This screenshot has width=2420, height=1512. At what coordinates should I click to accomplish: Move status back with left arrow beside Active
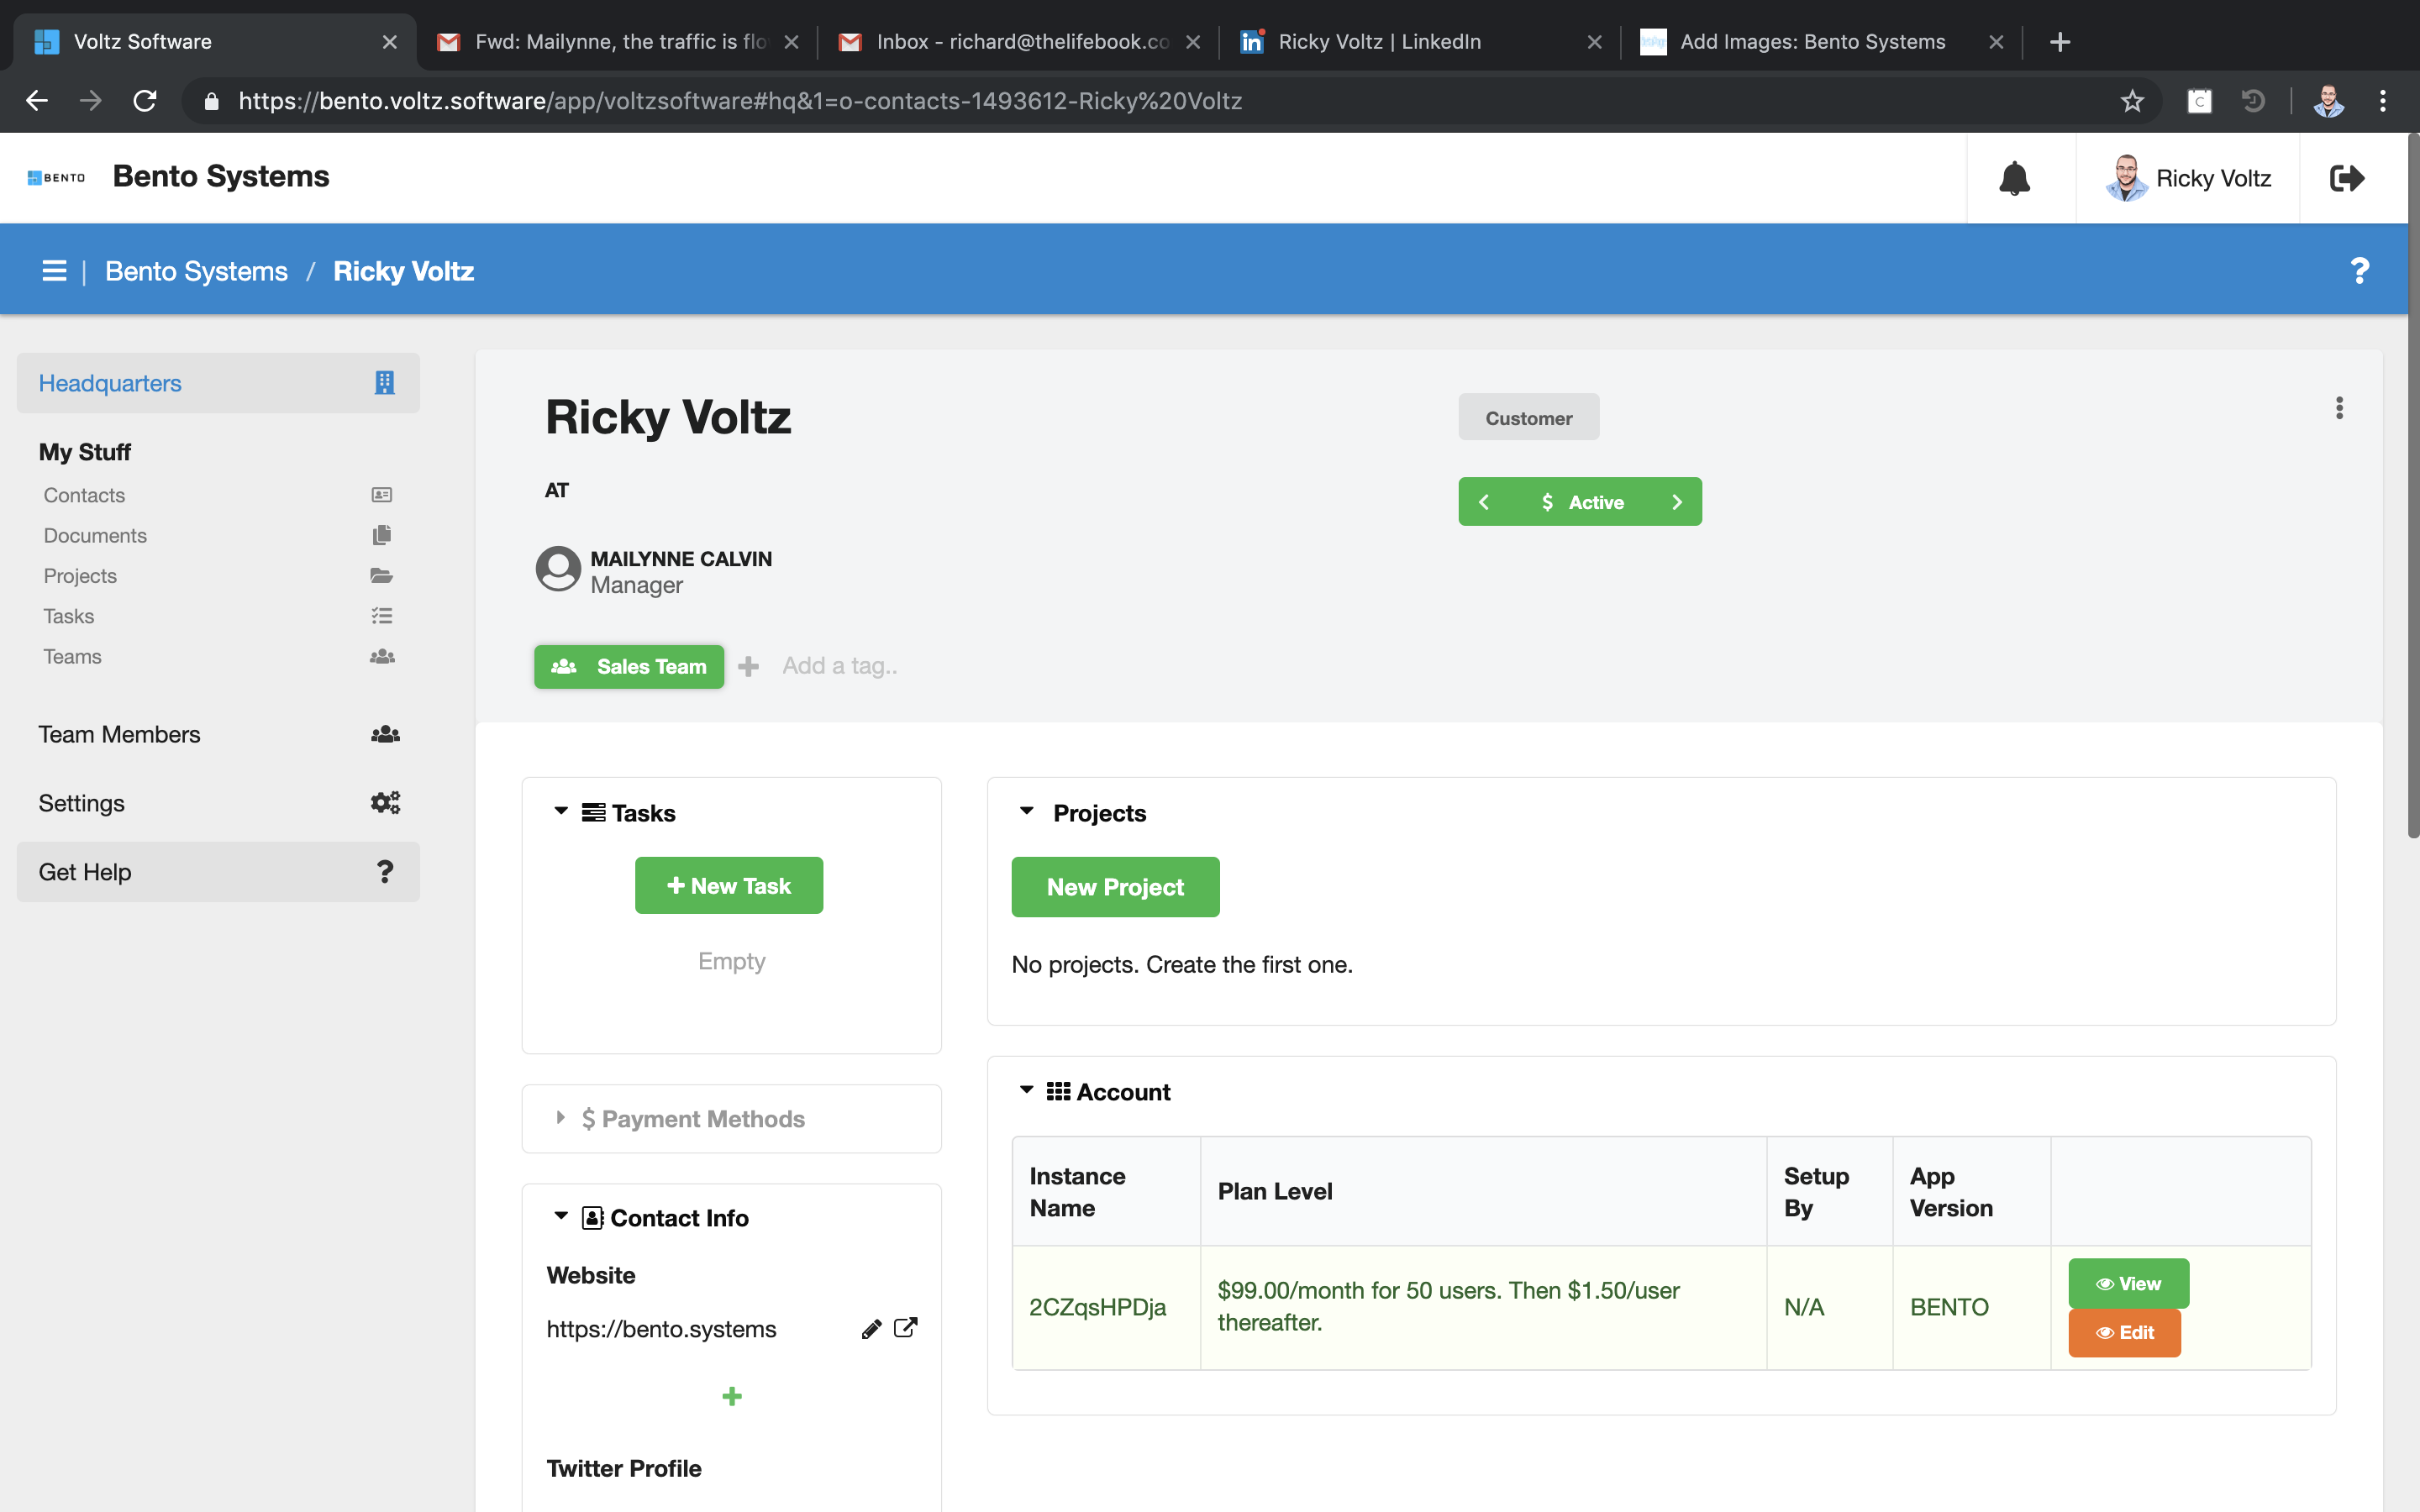(x=1484, y=502)
